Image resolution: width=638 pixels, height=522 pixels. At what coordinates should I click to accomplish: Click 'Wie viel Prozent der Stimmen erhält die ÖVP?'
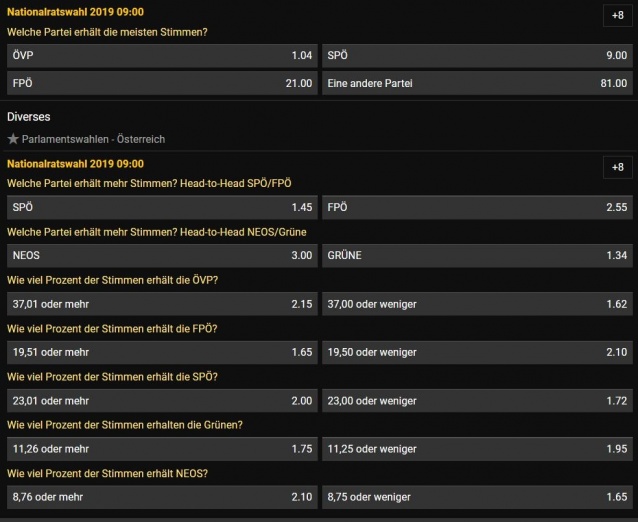(112, 280)
